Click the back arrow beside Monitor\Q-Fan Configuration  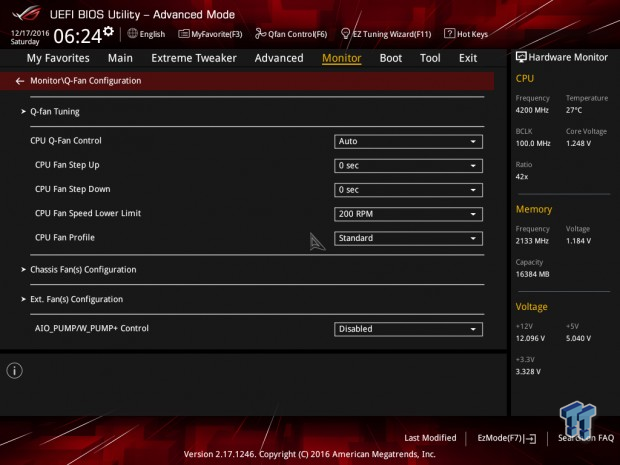20,81
